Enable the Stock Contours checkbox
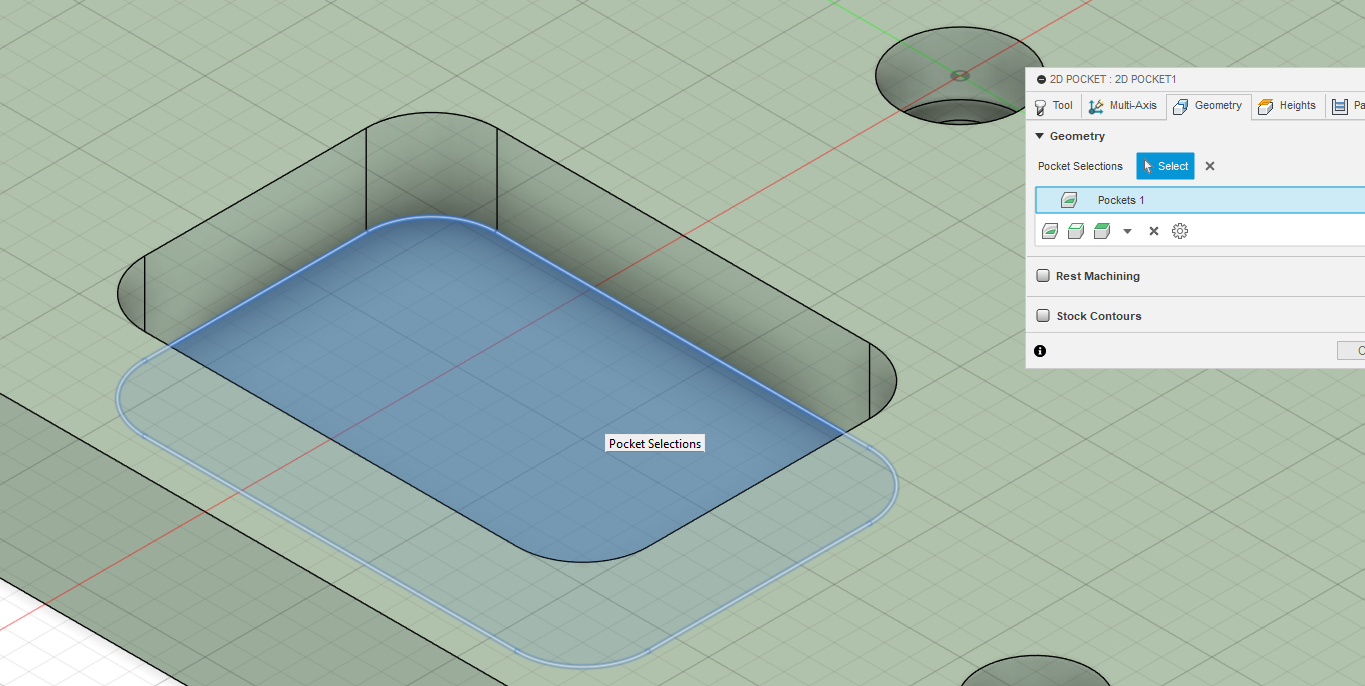This screenshot has height=686, width=1365. click(1043, 316)
